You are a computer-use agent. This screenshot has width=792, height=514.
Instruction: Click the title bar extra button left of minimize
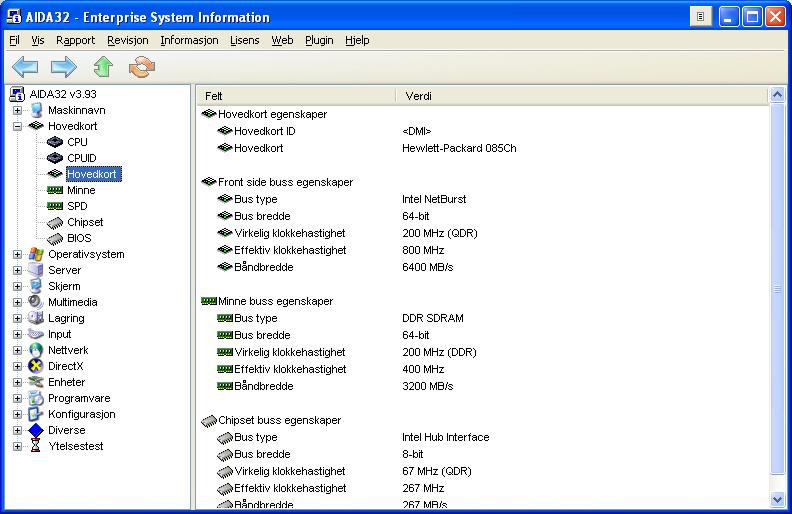[701, 17]
